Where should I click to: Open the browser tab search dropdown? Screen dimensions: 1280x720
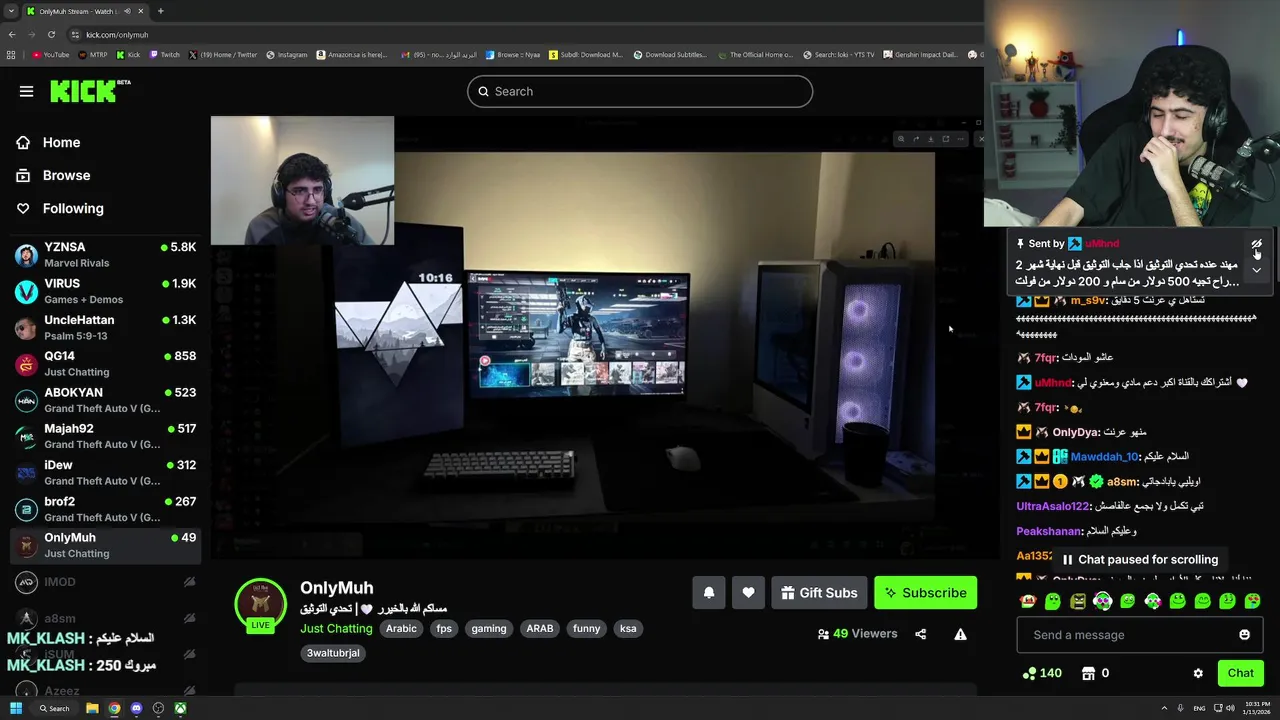(11, 11)
